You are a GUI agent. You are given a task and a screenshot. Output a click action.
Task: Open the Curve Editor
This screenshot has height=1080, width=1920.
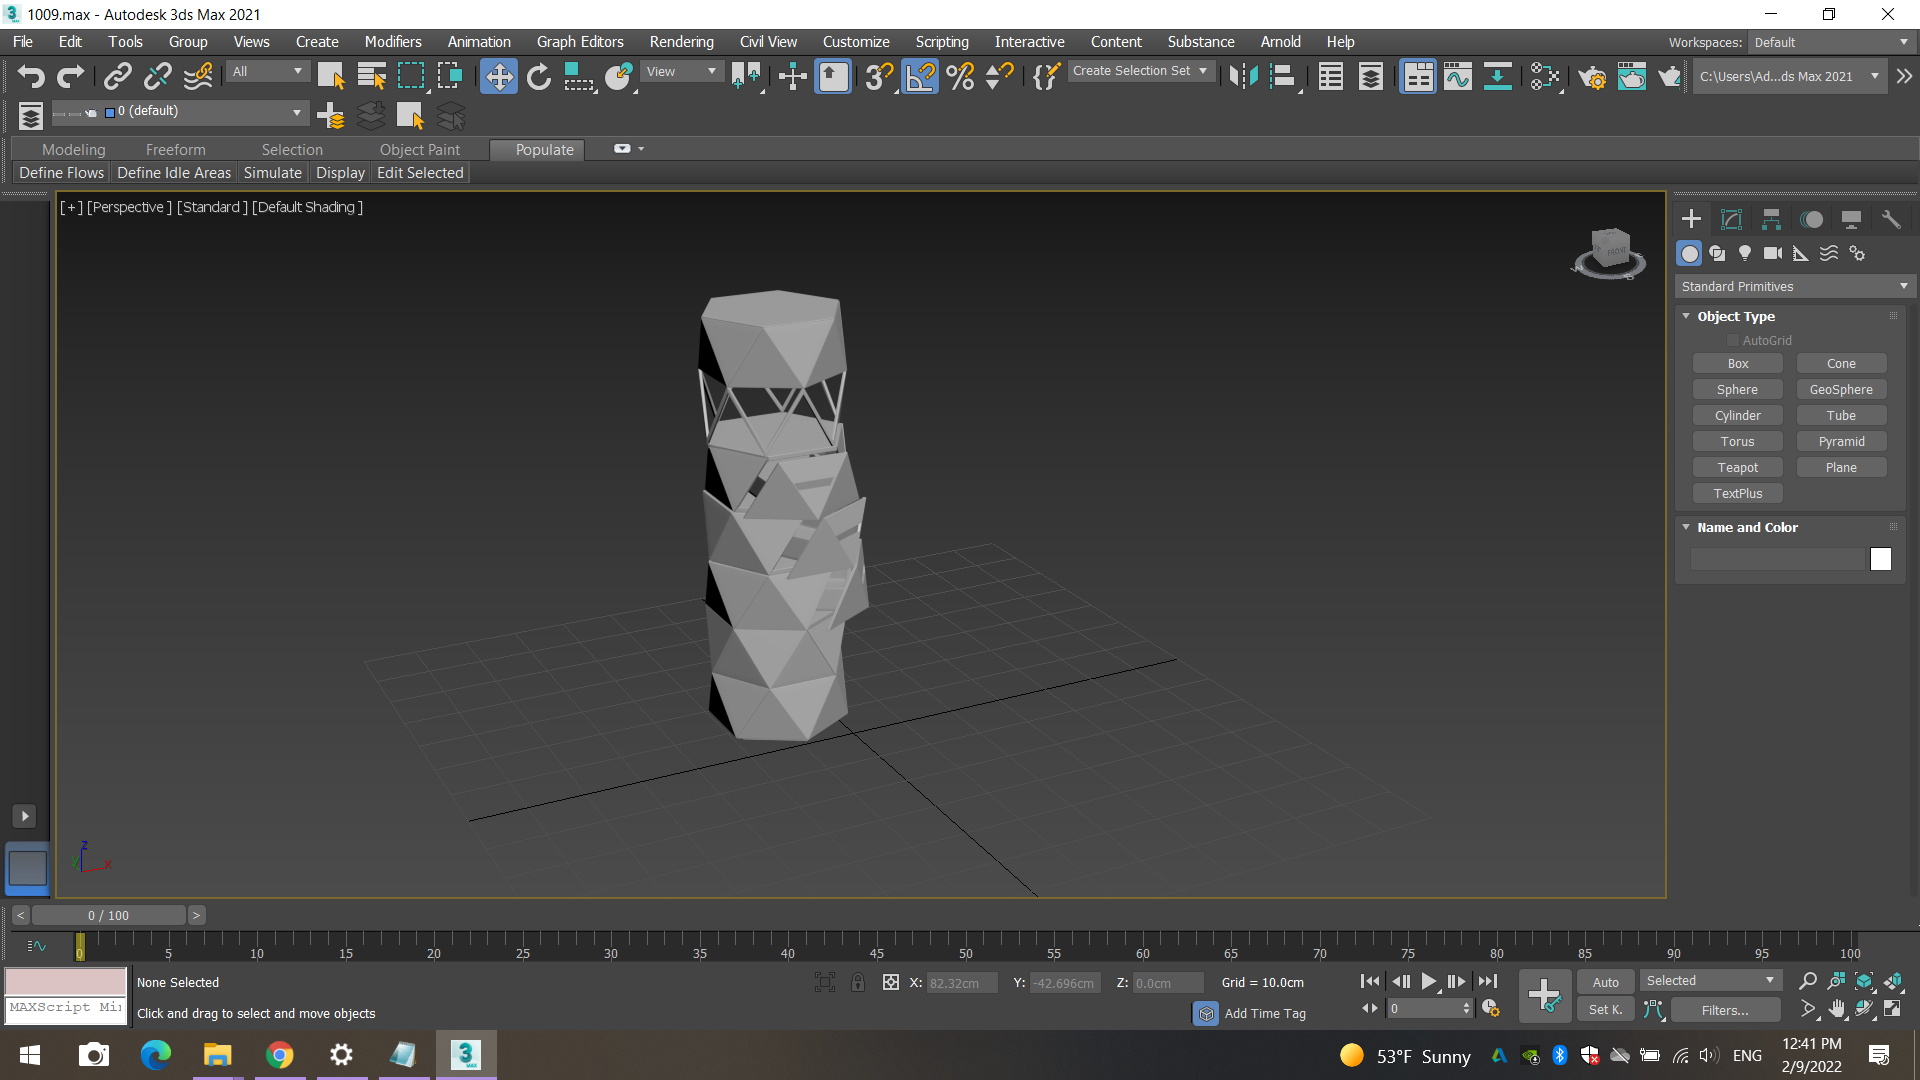(1458, 77)
